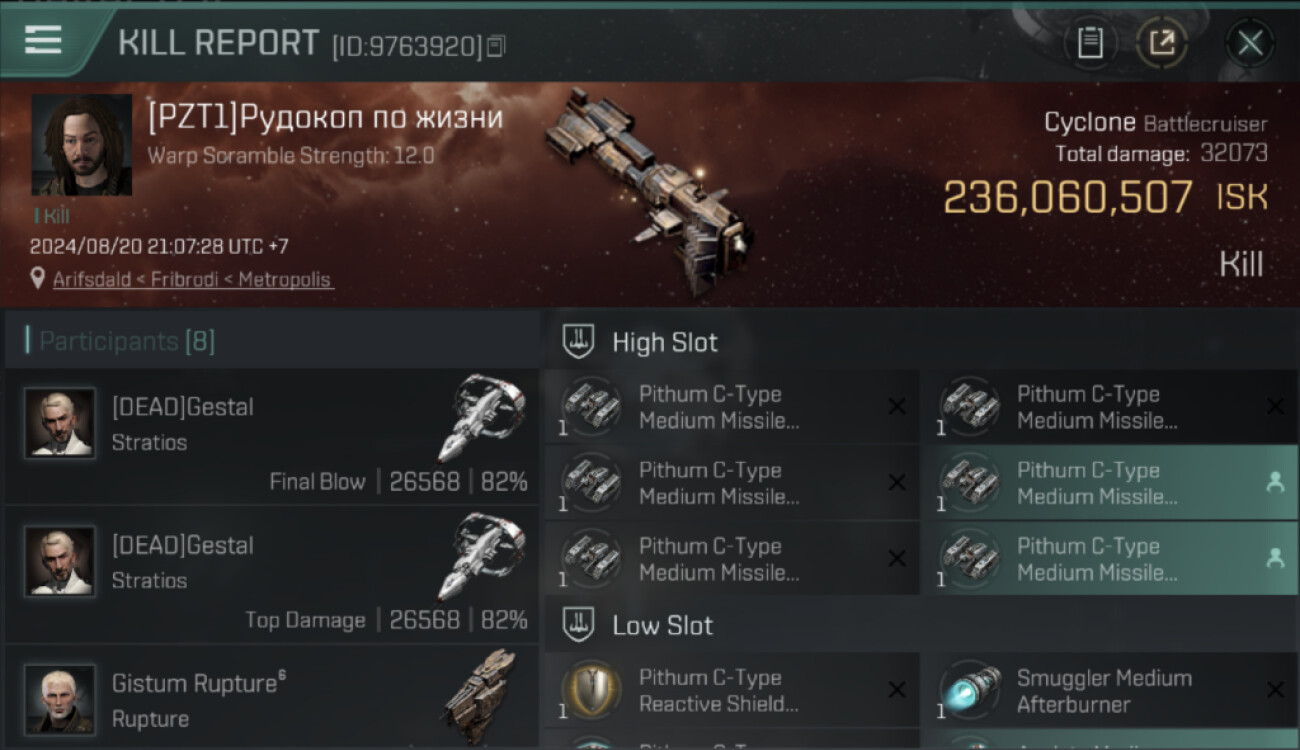
Task: Click X beside Smuggler Medium Afterburner
Action: 1275,690
